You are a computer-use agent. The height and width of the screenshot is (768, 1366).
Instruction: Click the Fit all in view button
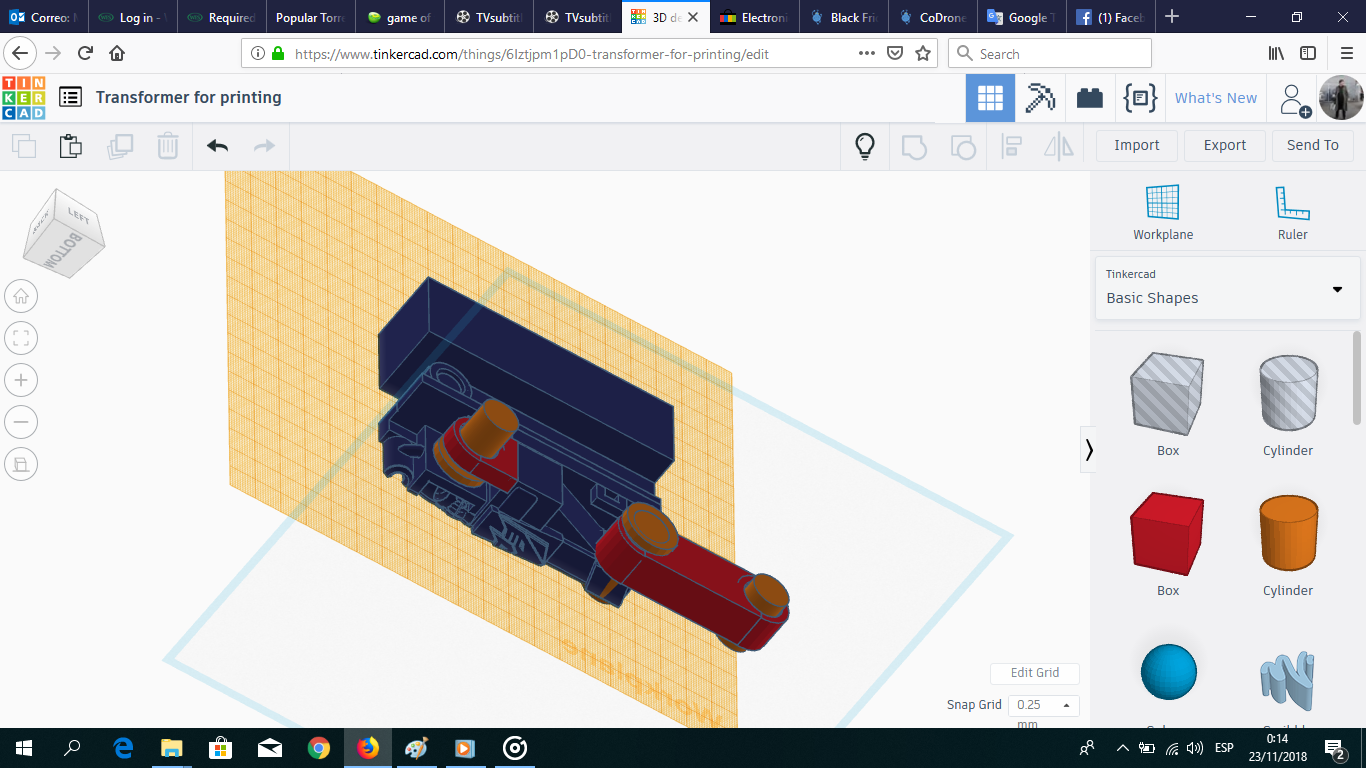pos(21,338)
